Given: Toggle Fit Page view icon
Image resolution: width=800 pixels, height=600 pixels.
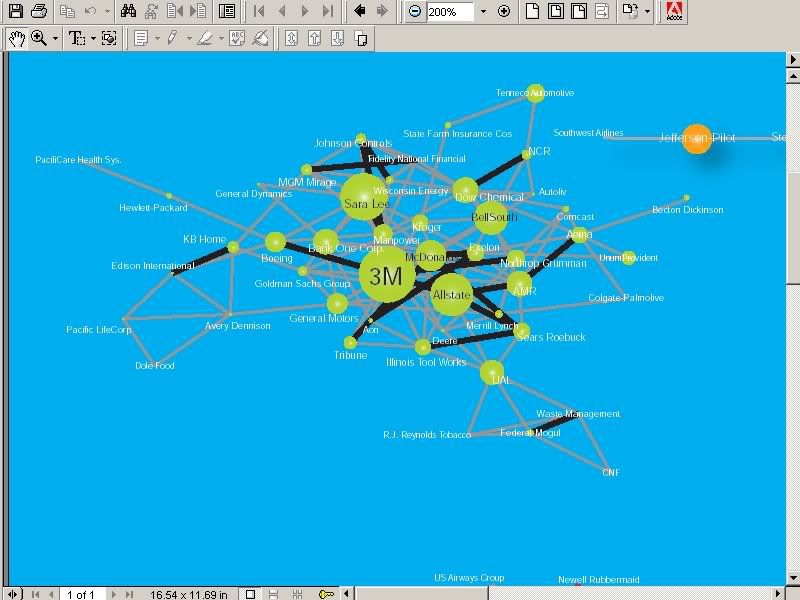Looking at the screenshot, I should click(555, 12).
